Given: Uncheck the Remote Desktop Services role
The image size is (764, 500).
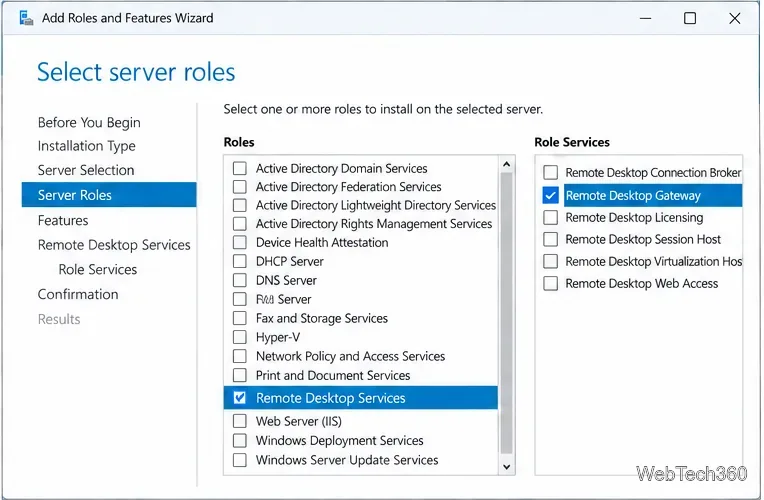Looking at the screenshot, I should [x=239, y=398].
